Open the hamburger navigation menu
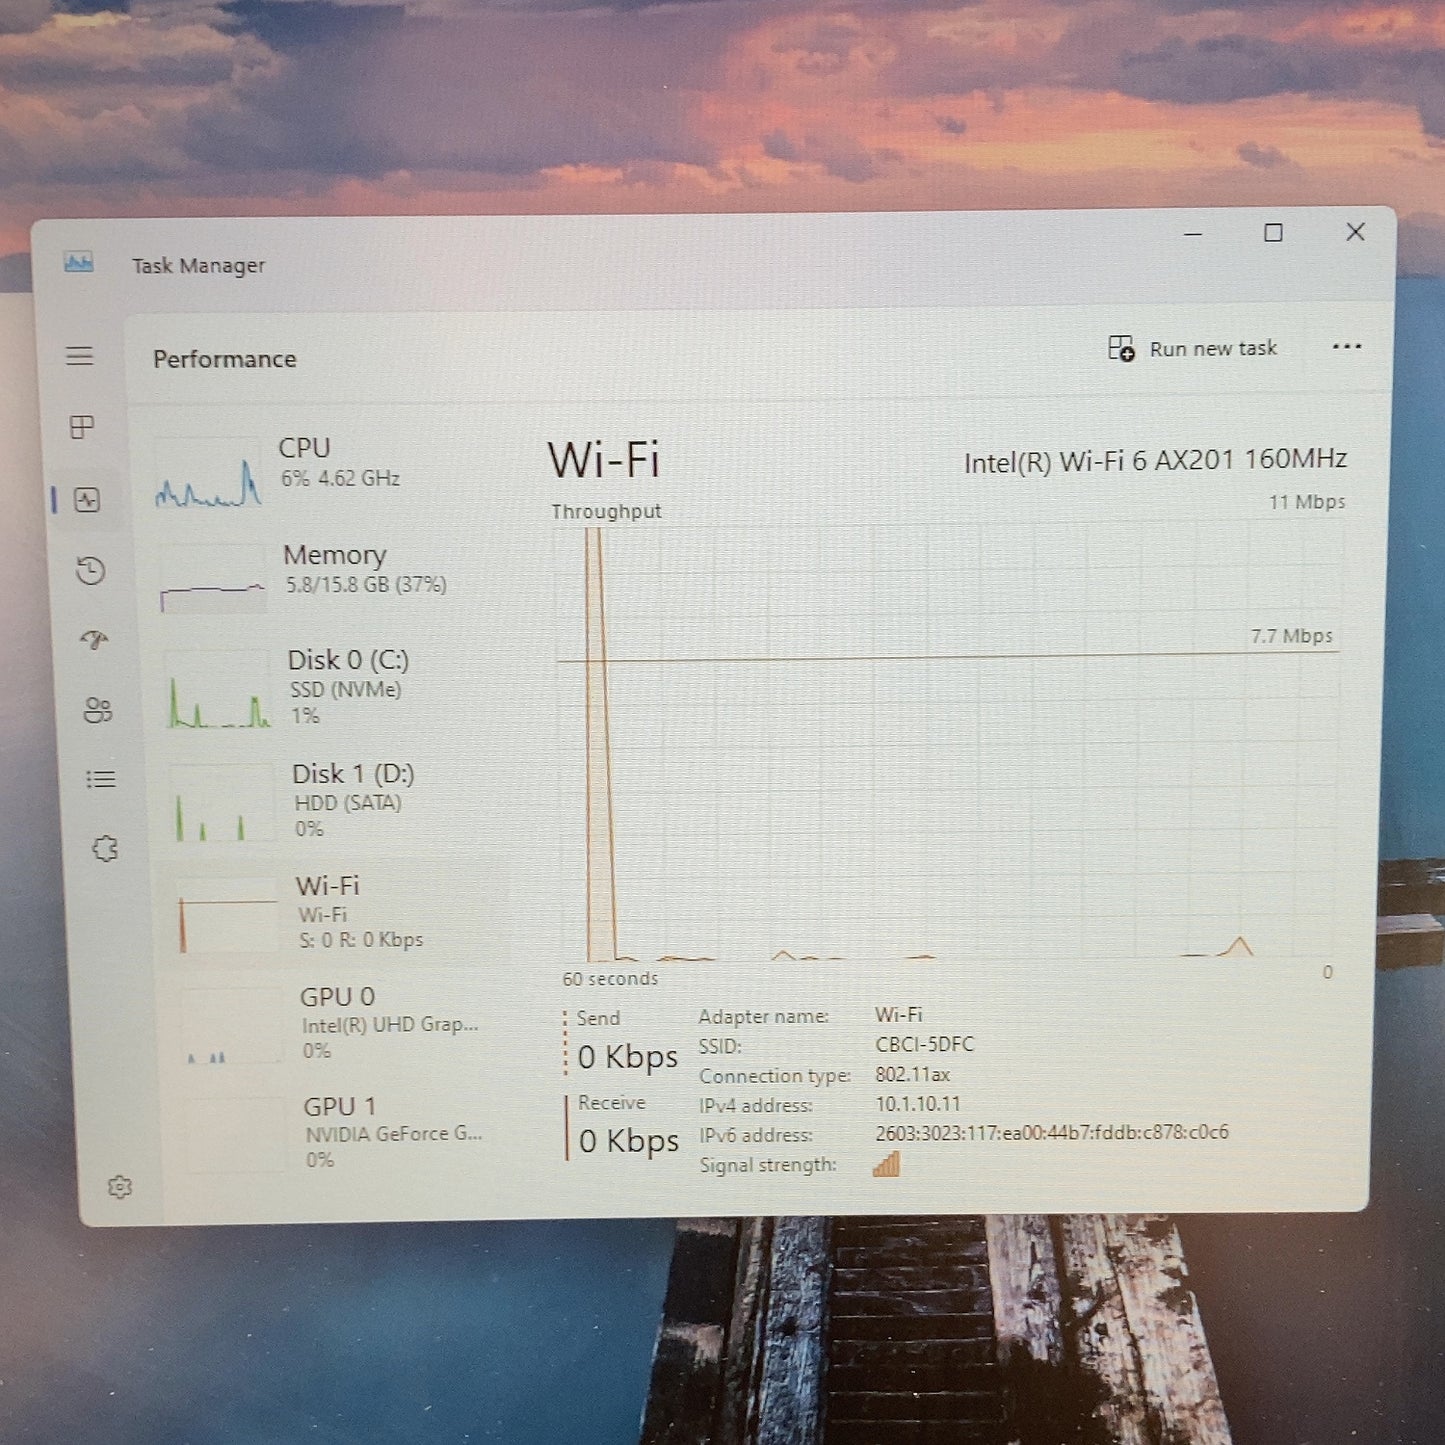1445x1445 pixels. point(80,356)
